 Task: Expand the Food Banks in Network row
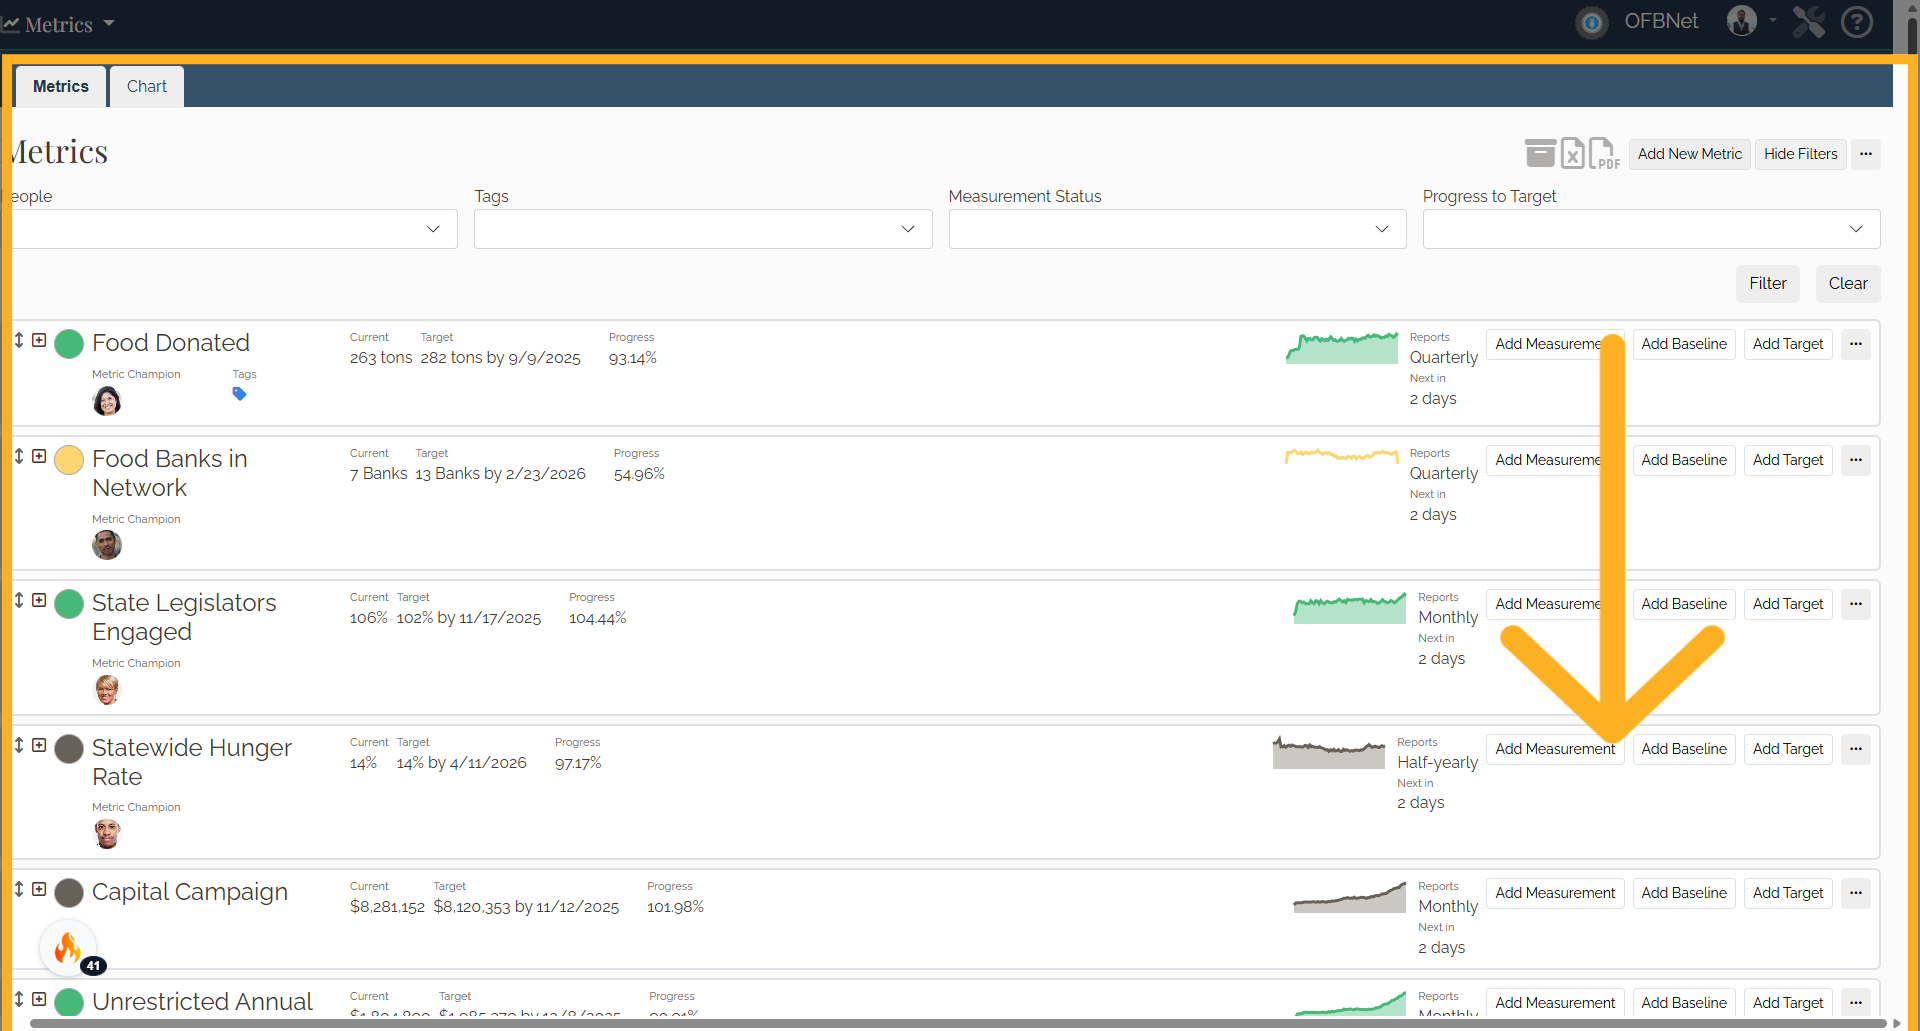coord(39,456)
